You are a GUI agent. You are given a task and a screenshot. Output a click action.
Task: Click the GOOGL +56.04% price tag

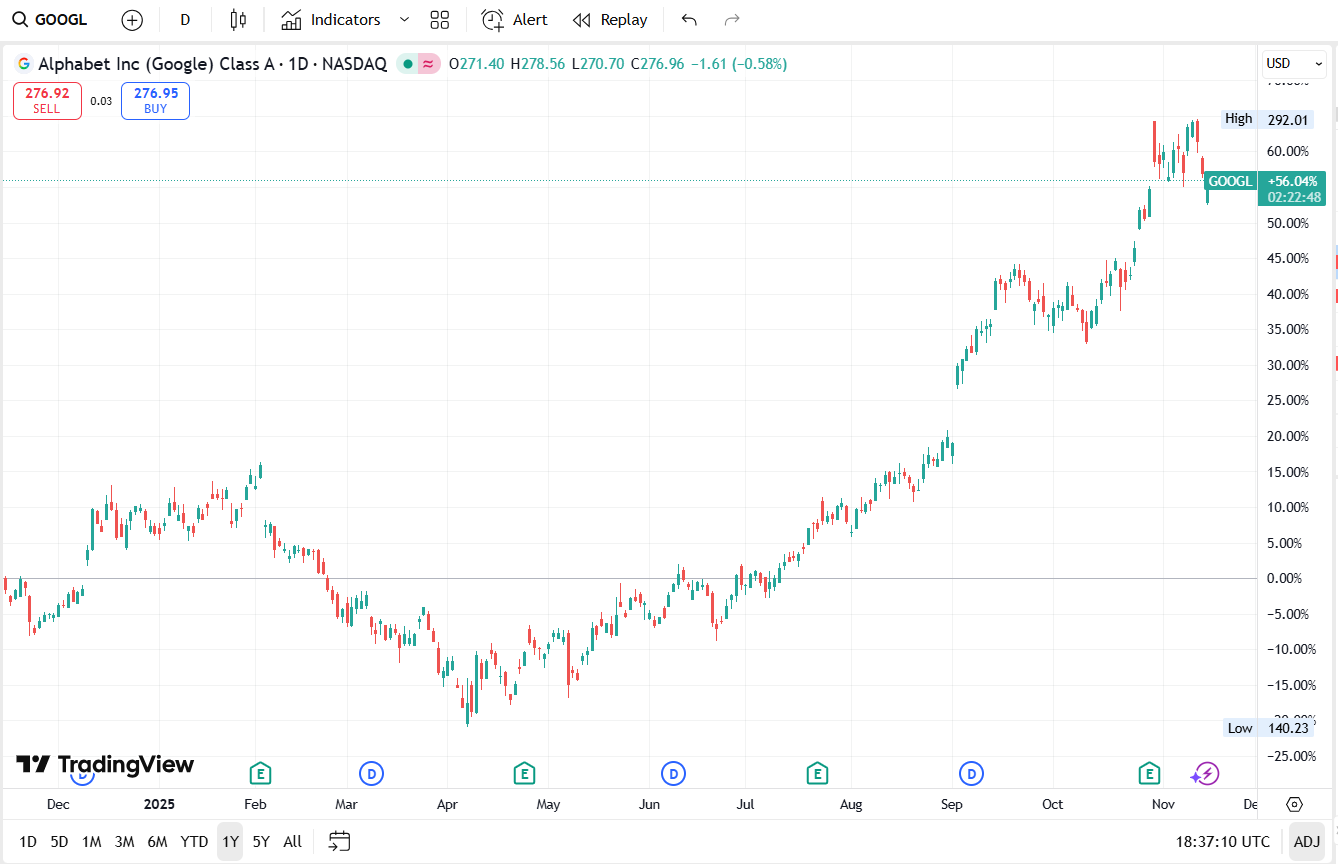click(1264, 181)
